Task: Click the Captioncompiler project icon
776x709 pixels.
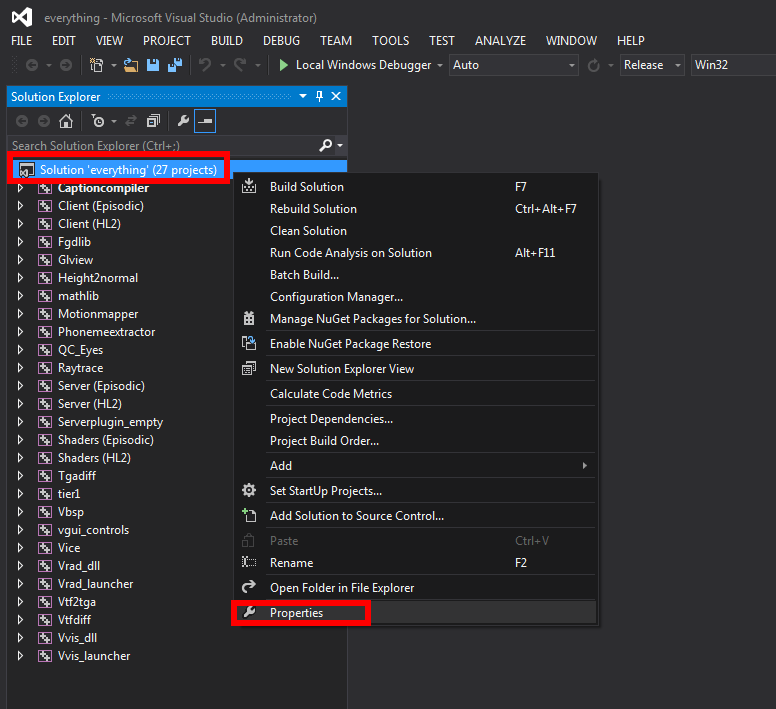Action: (x=45, y=188)
